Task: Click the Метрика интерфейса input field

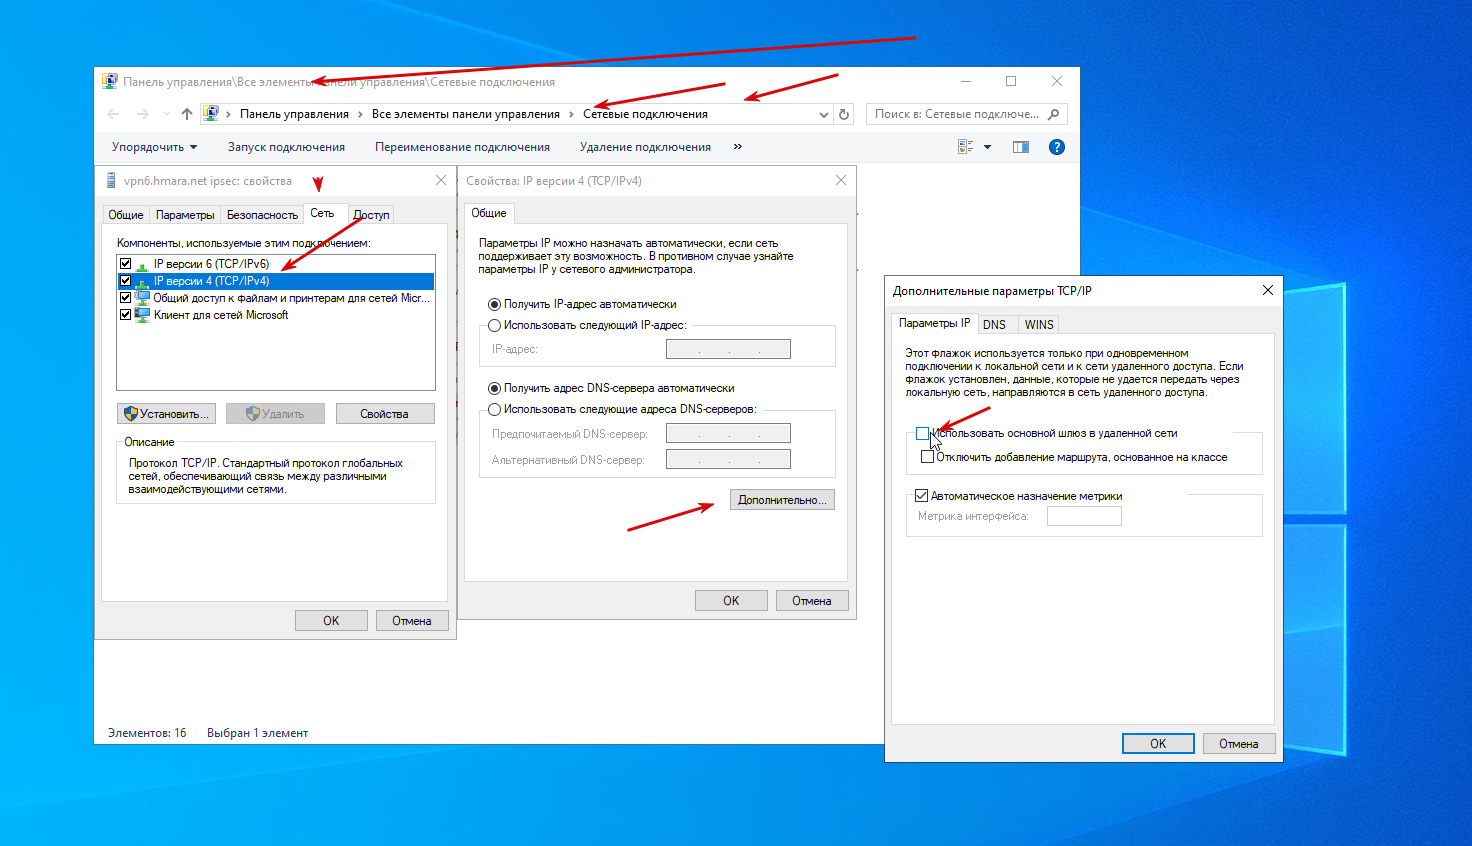Action: coord(1084,516)
